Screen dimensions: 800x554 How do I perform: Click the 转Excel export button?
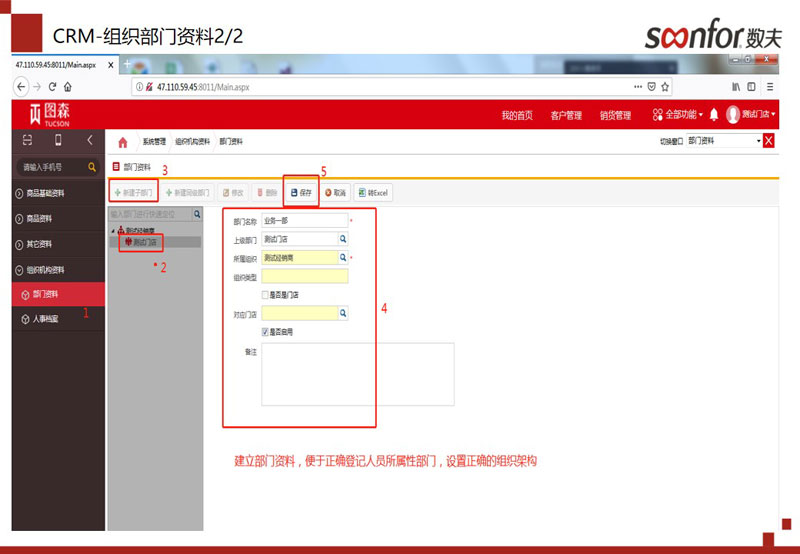(372, 192)
